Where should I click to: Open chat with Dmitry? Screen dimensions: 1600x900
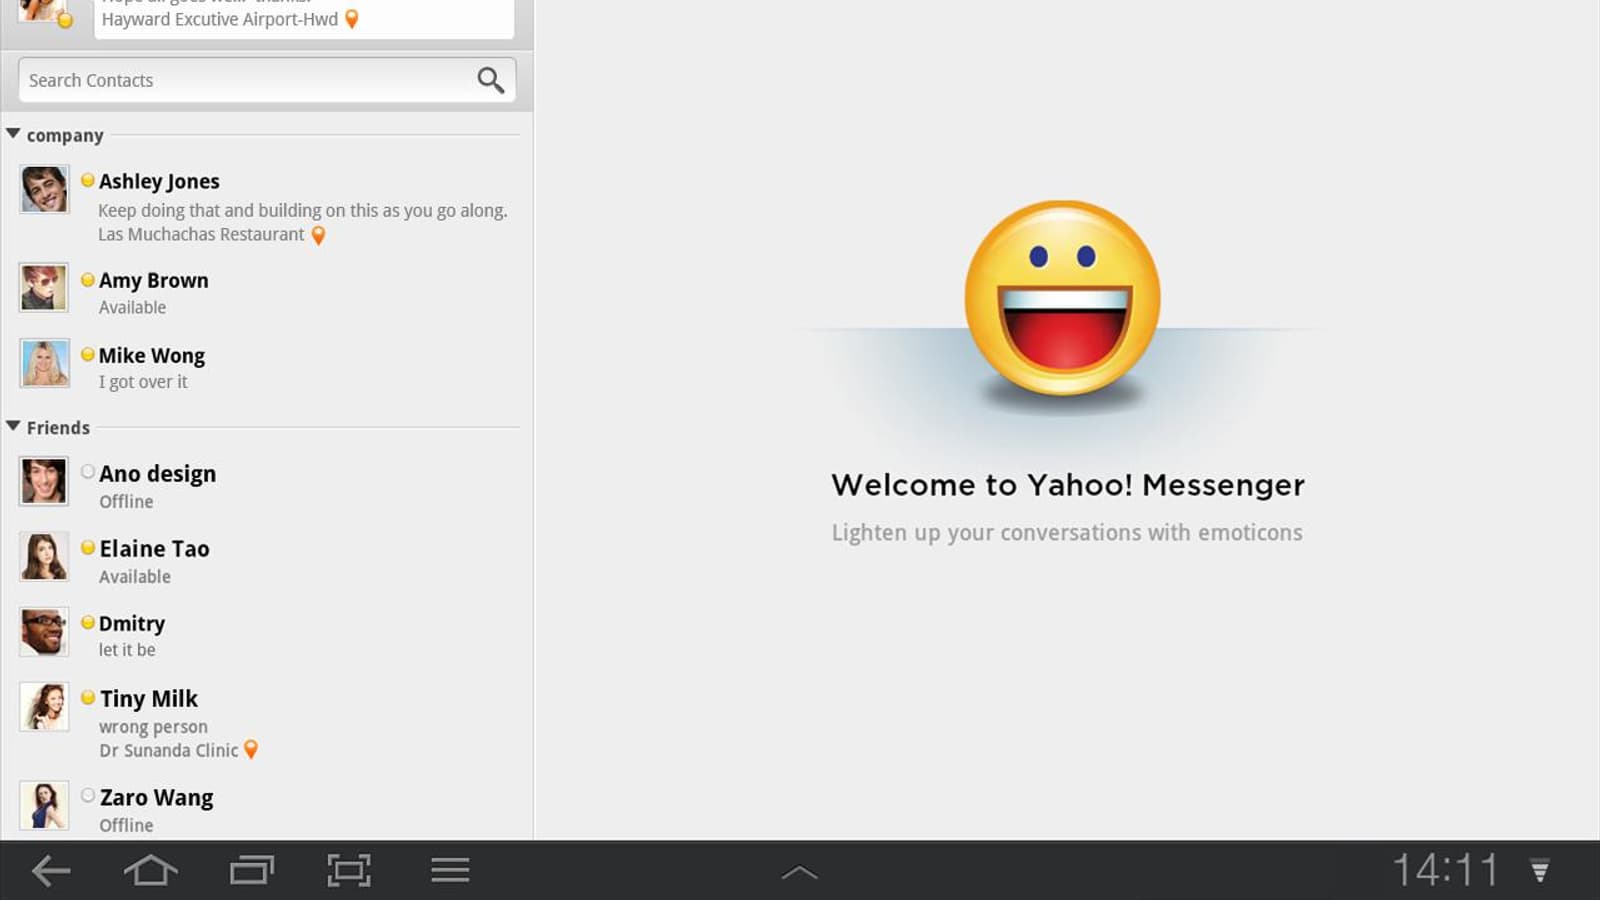[x=132, y=624]
